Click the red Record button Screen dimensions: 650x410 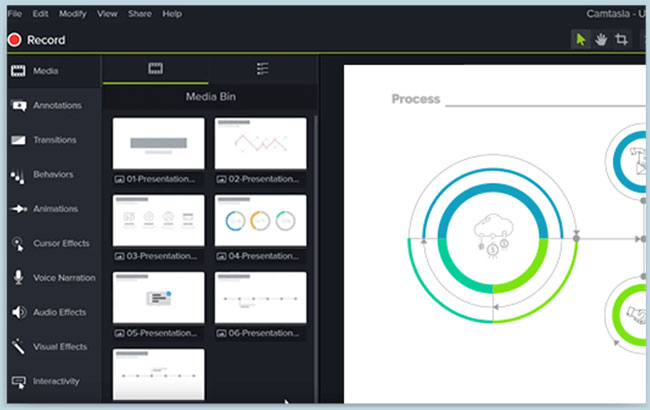(38, 41)
